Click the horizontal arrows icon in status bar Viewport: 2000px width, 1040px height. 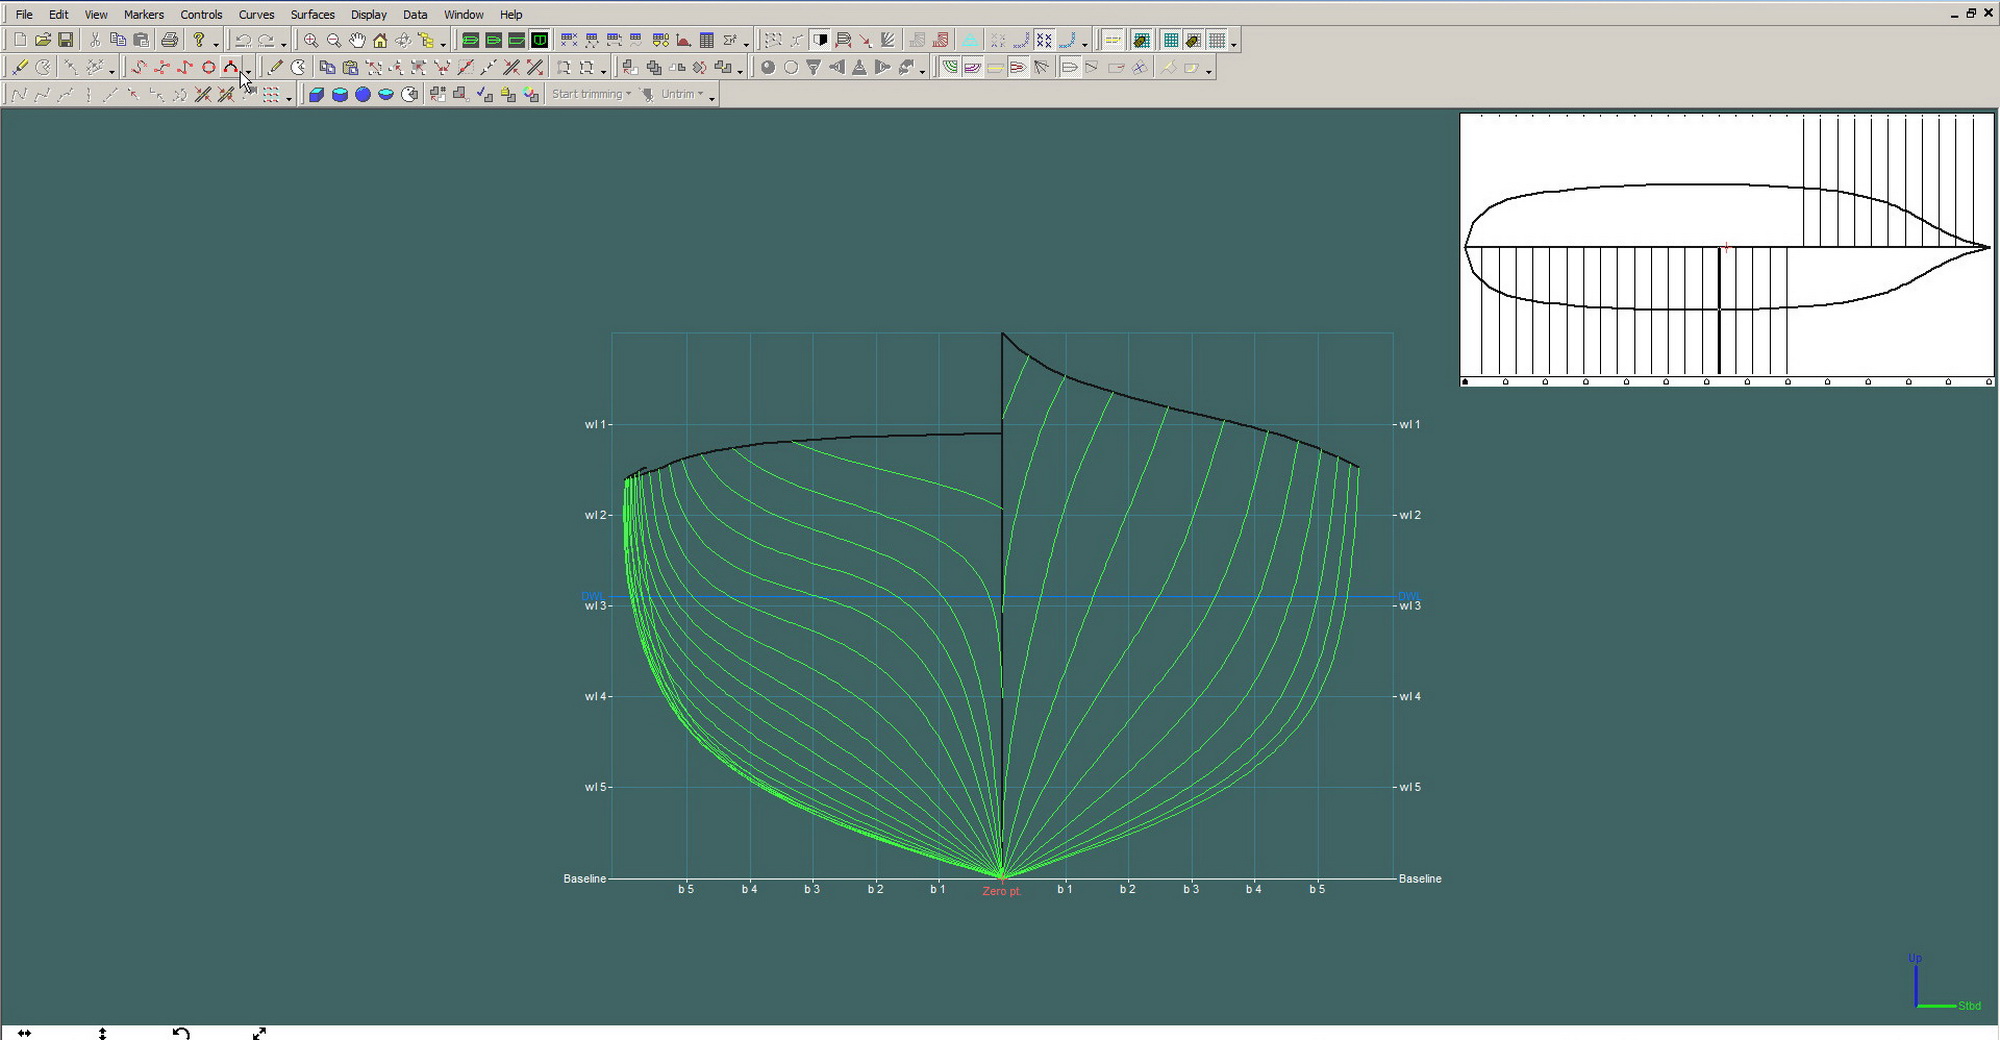pyautogui.click(x=24, y=1033)
